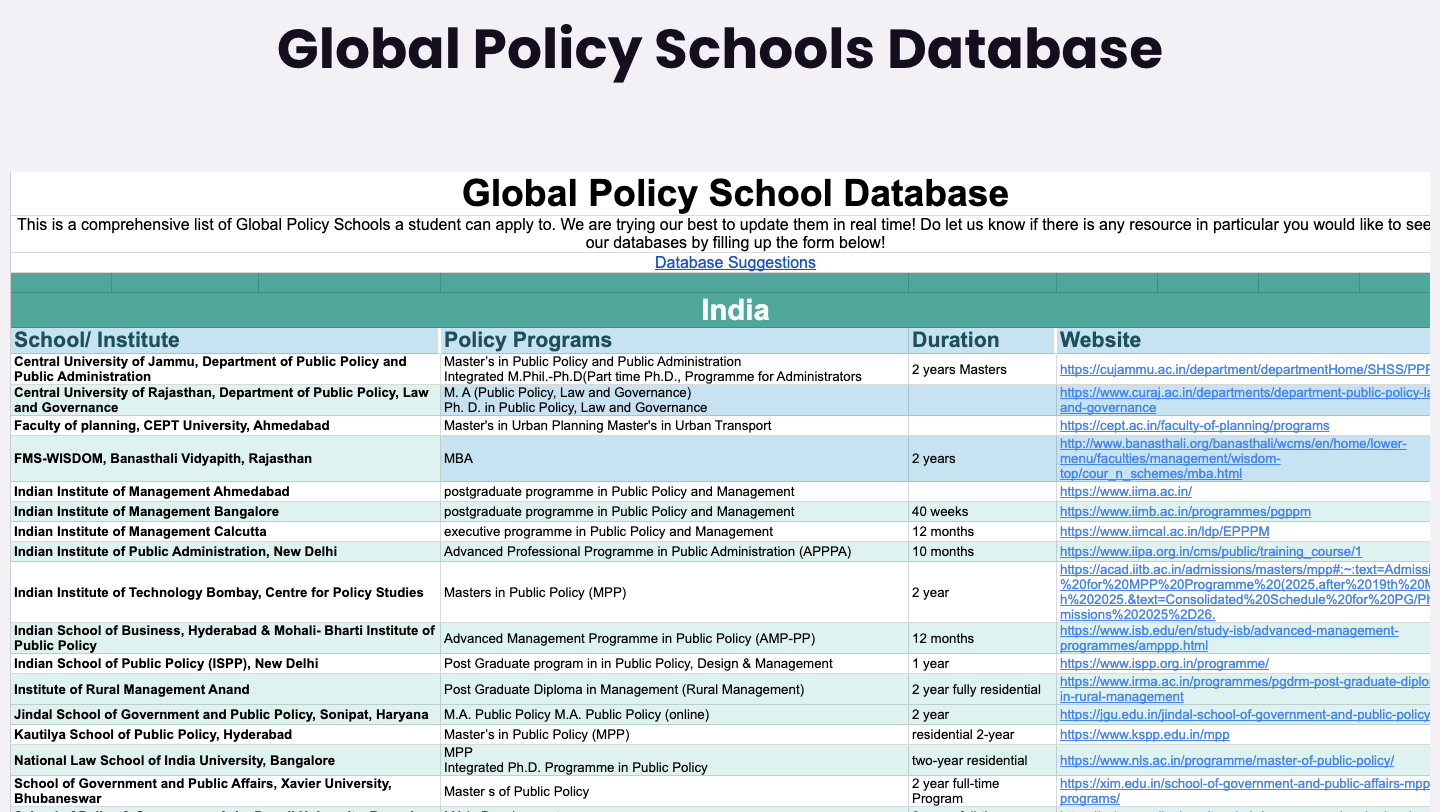Image resolution: width=1440 pixels, height=812 pixels.
Task: Click the executive programme in Public Policy cell
Action: pyautogui.click(x=674, y=531)
